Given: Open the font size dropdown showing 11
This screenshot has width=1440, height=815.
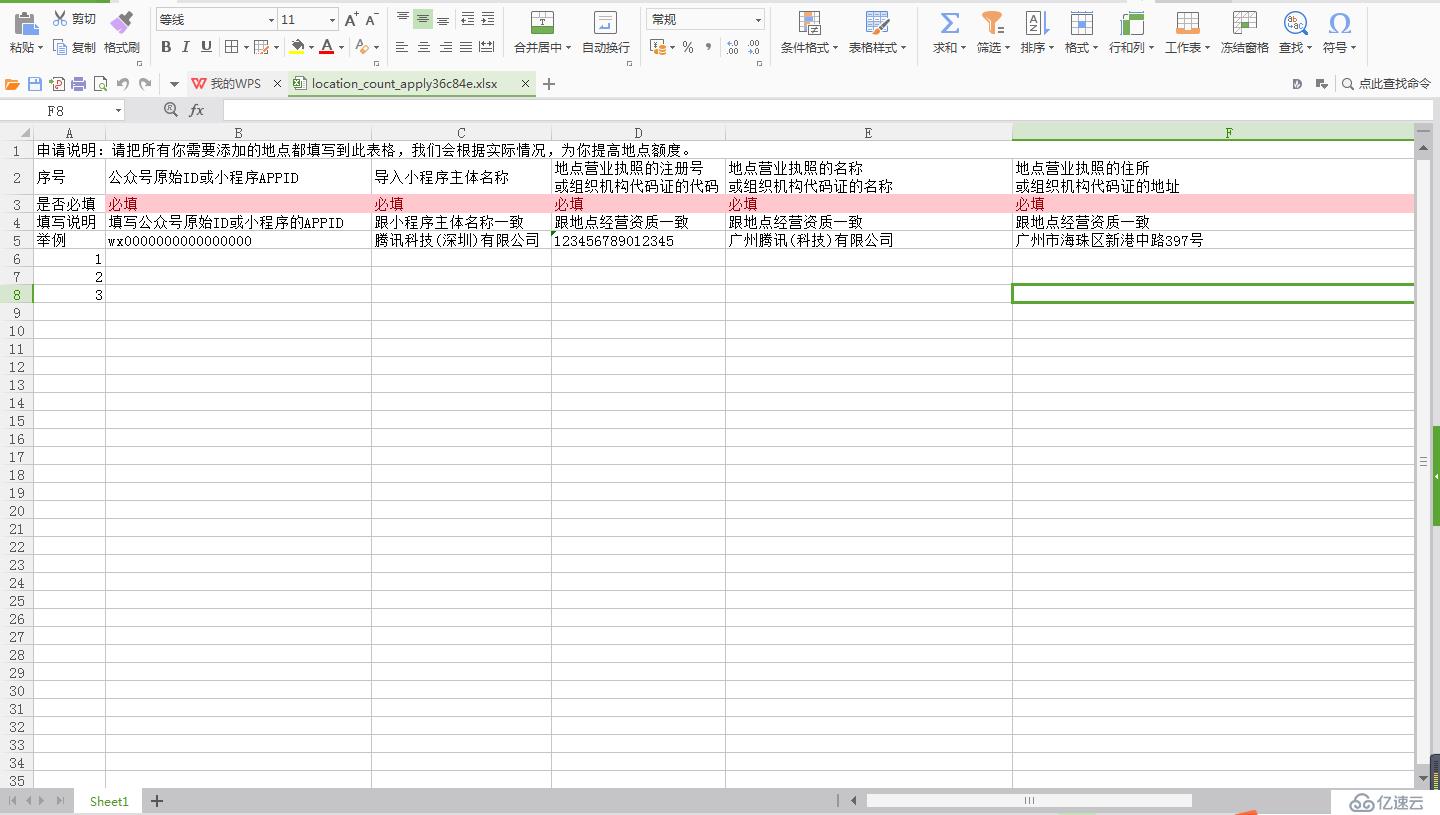Looking at the screenshot, I should click(332, 20).
